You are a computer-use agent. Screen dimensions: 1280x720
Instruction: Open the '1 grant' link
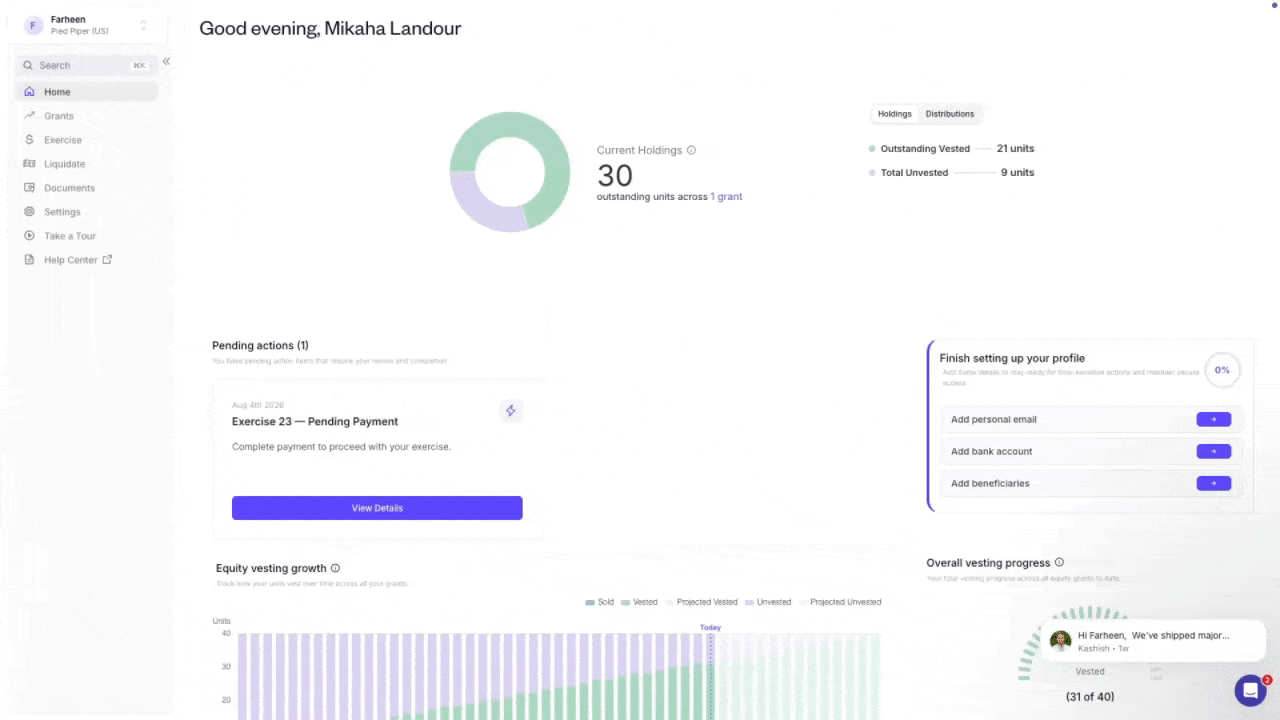[726, 197]
